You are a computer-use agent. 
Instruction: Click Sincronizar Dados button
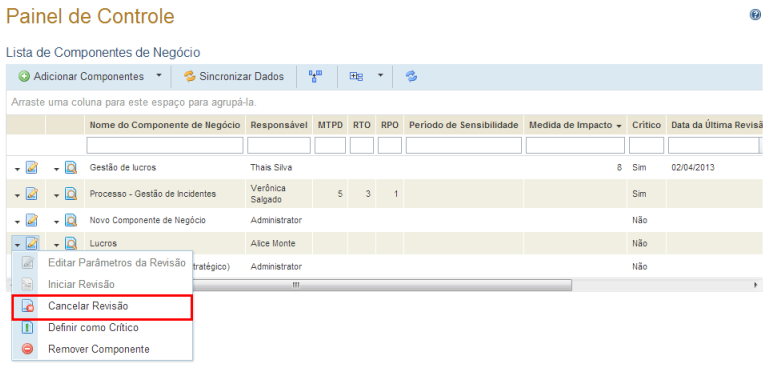pyautogui.click(x=234, y=76)
